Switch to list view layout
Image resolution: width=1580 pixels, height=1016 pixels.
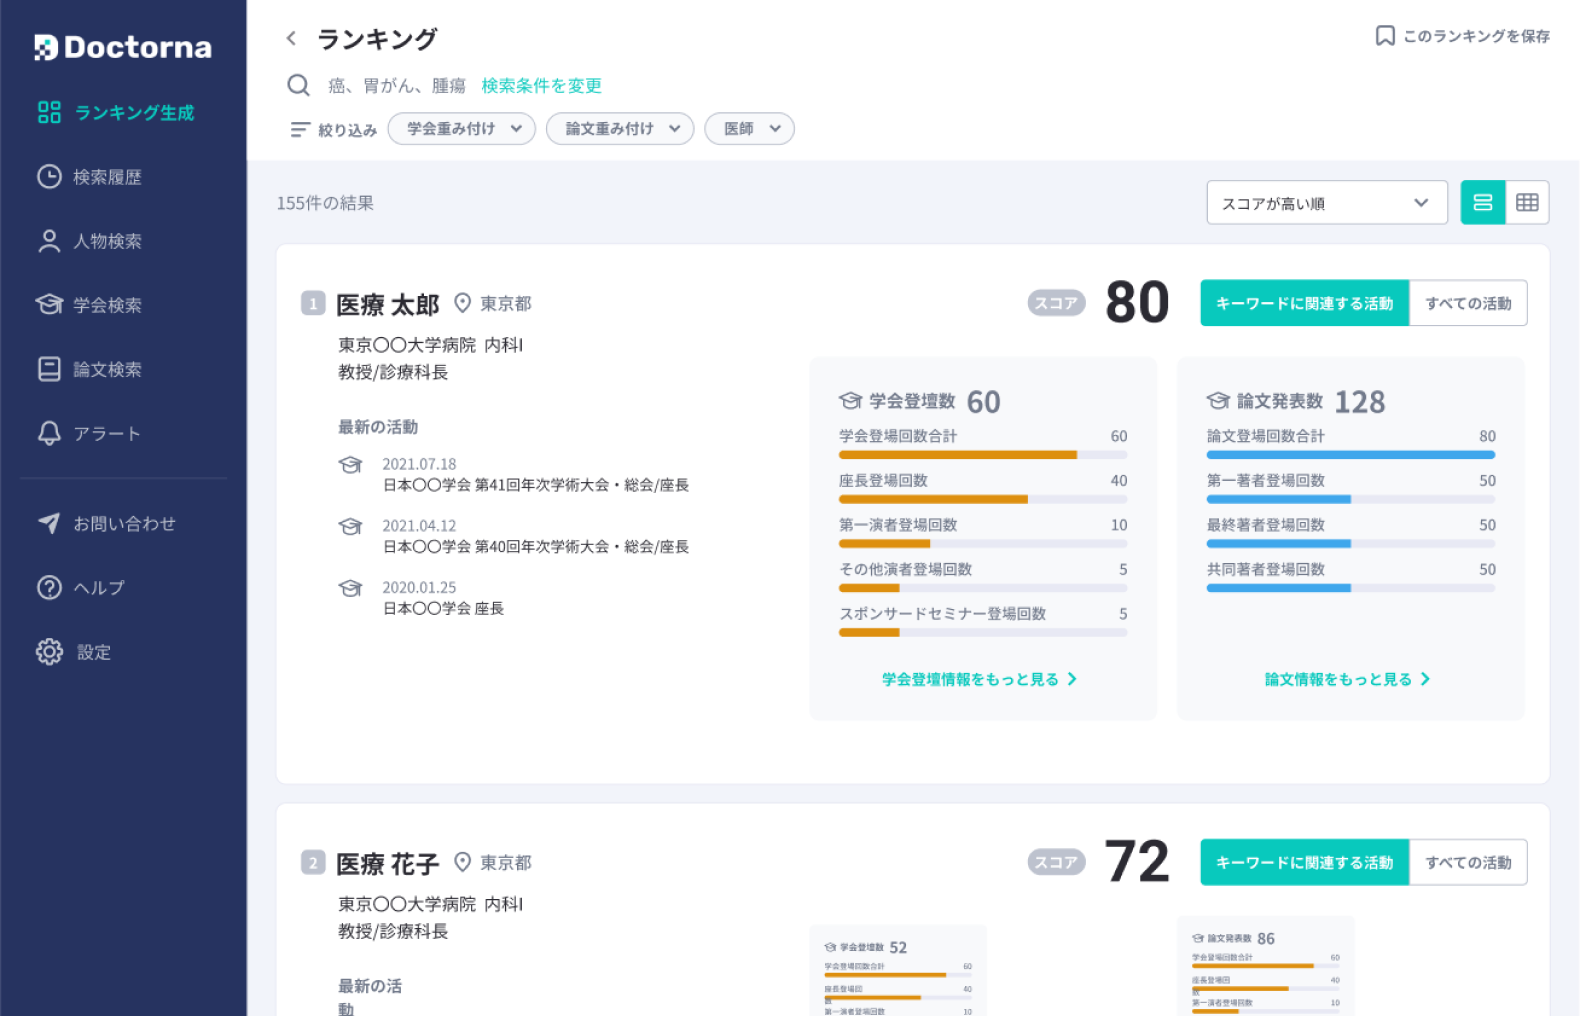click(x=1483, y=203)
